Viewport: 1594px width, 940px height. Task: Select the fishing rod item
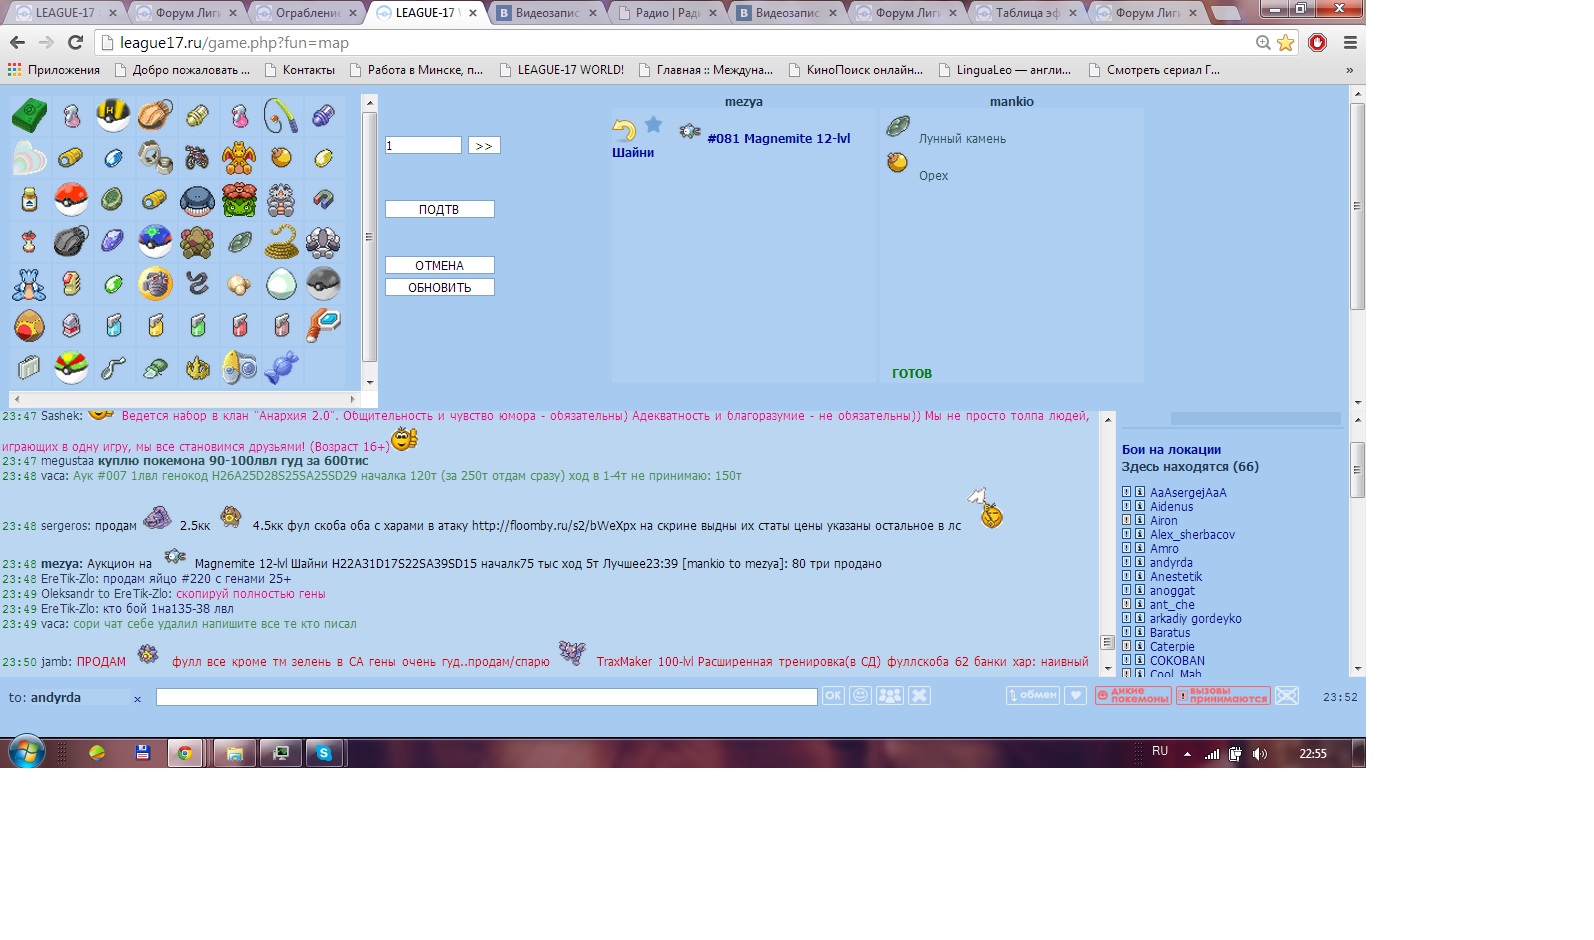281,116
